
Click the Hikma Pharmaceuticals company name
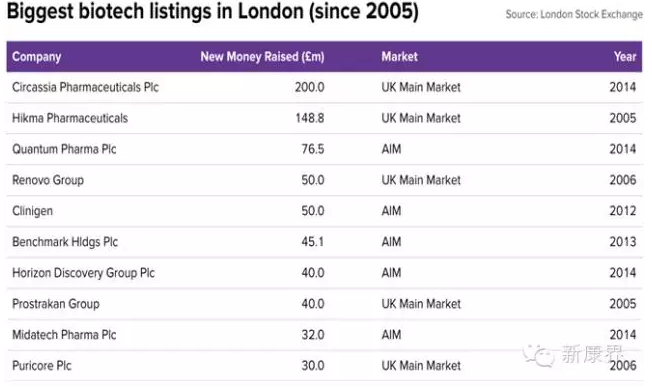pos(70,118)
